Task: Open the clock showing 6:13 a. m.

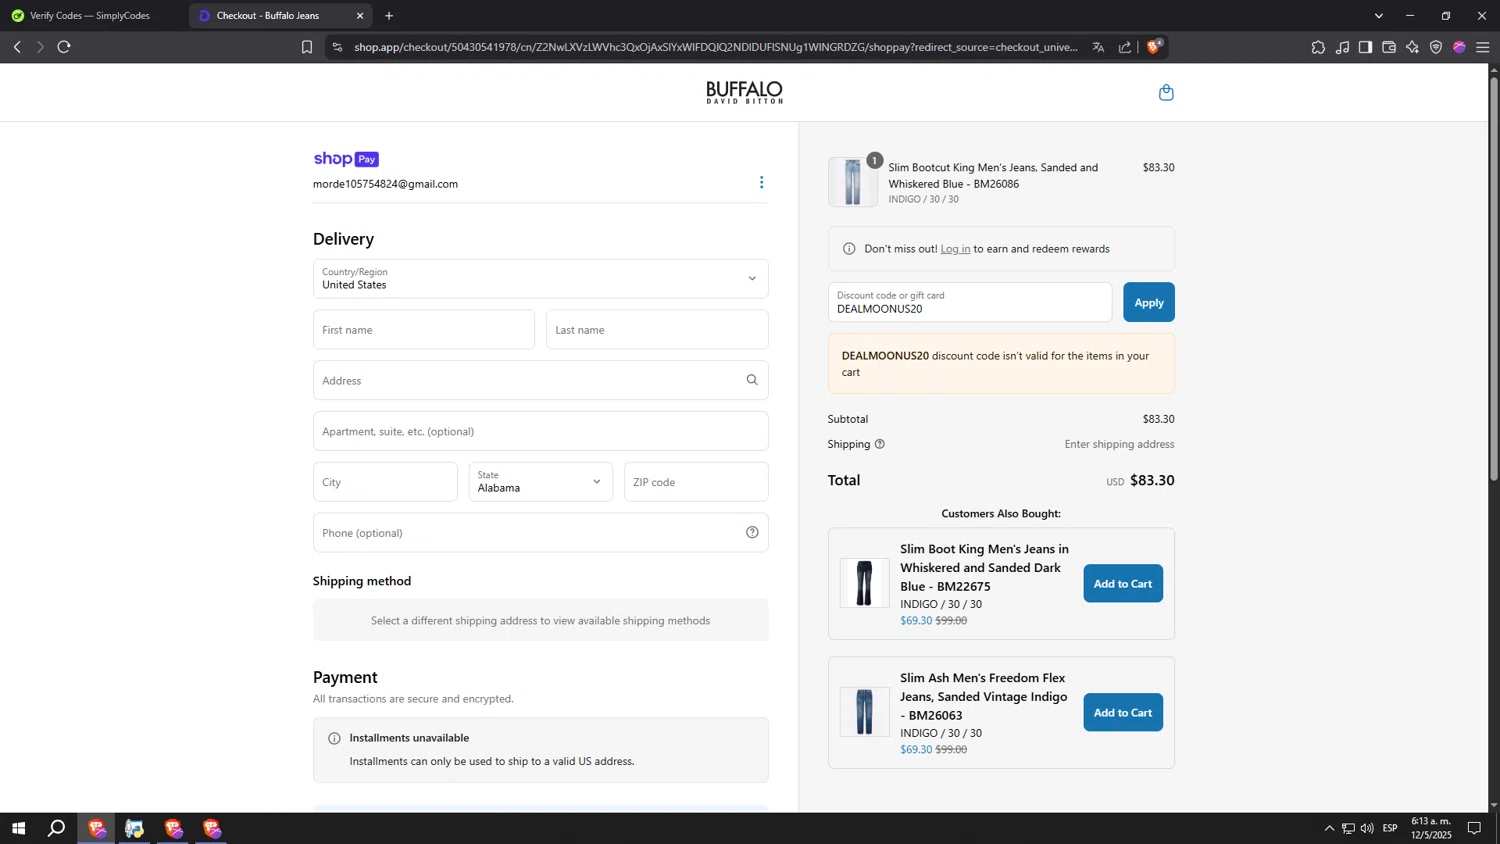Action: click(x=1431, y=828)
